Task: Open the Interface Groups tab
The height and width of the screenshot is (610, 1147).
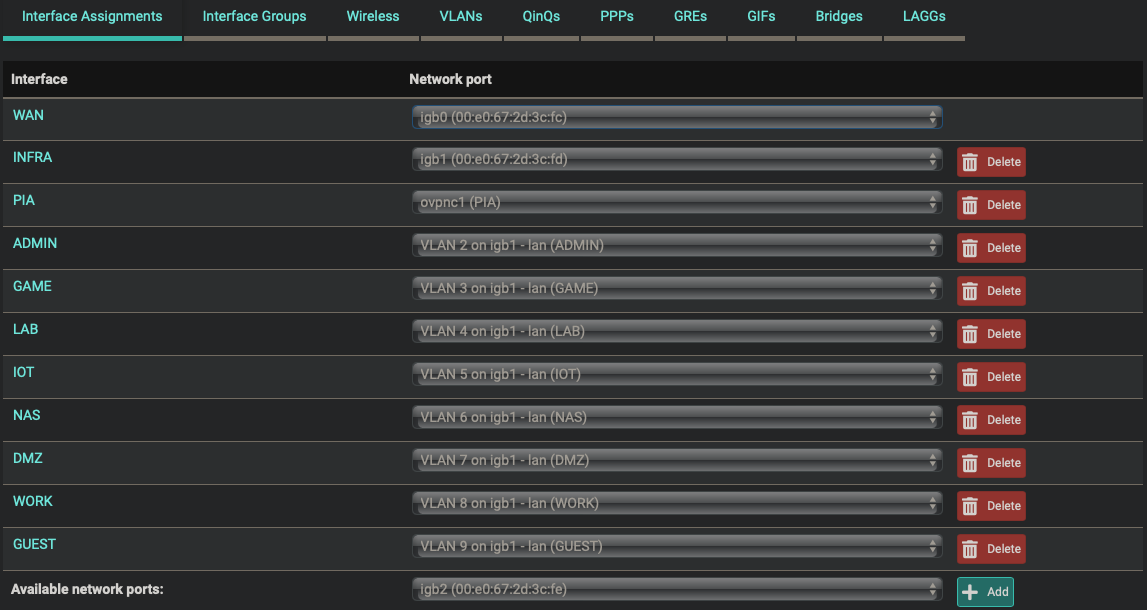Action: (254, 16)
